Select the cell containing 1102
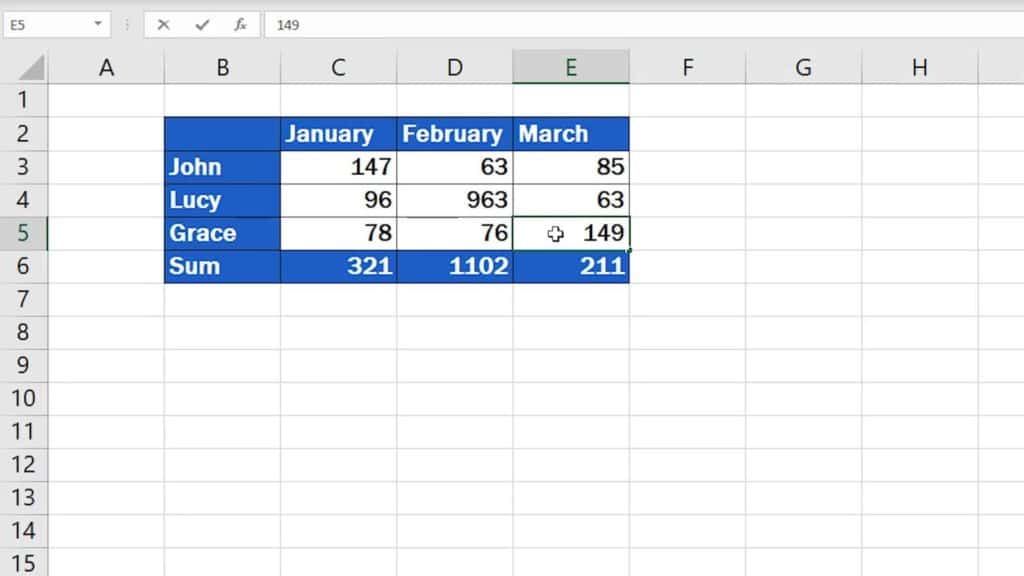This screenshot has height=576, width=1024. (x=455, y=266)
